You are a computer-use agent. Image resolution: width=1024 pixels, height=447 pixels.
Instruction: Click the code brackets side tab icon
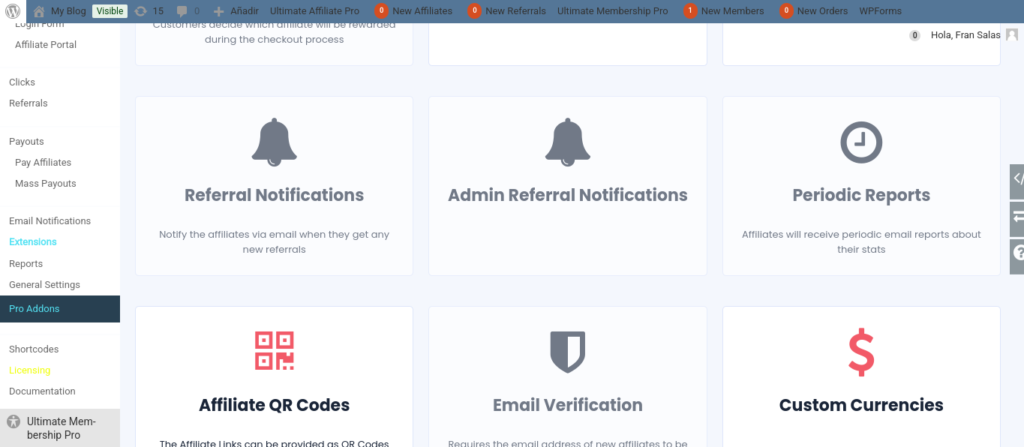click(x=1017, y=178)
